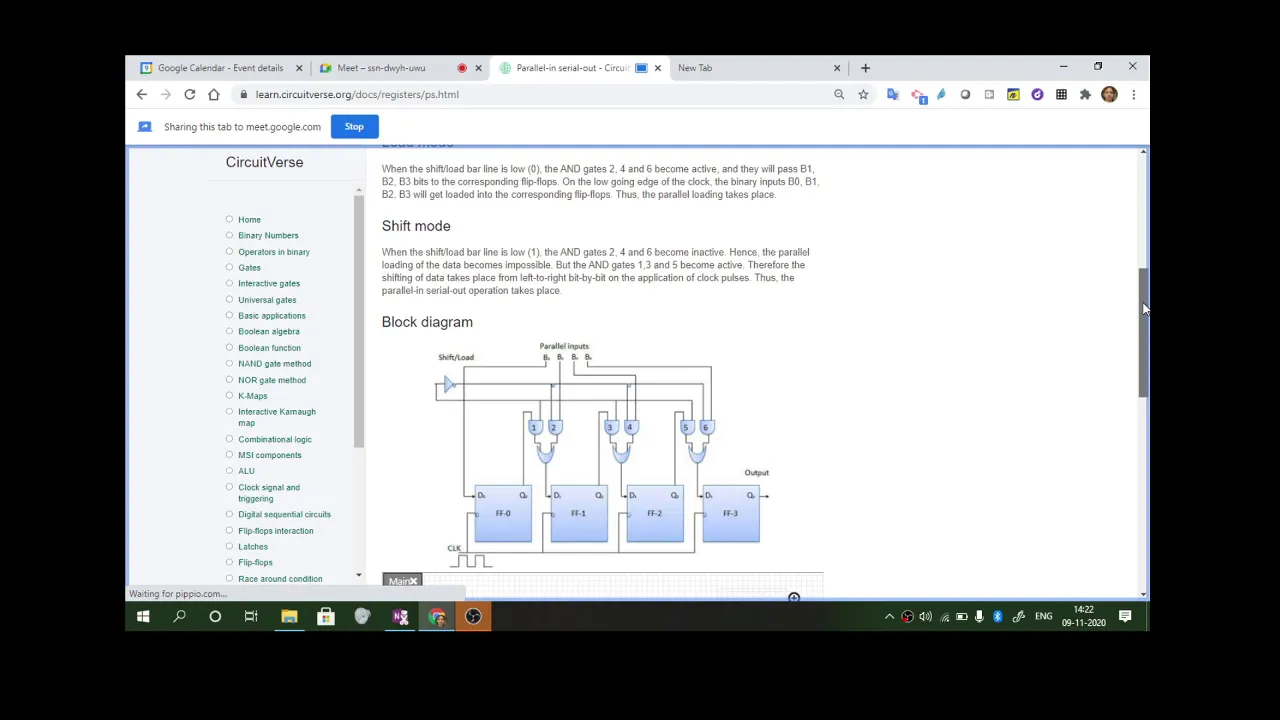Open Windows taskbar search

179,616
